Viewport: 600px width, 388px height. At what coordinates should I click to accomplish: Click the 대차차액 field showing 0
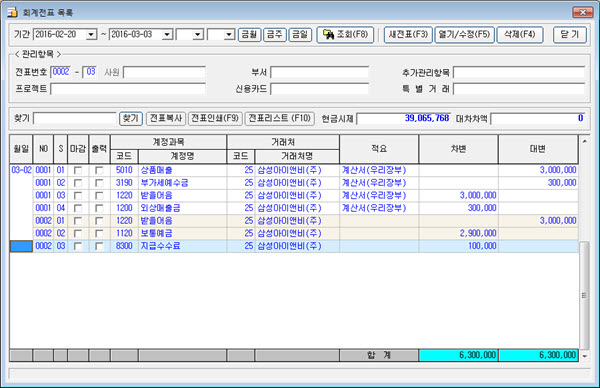(538, 119)
